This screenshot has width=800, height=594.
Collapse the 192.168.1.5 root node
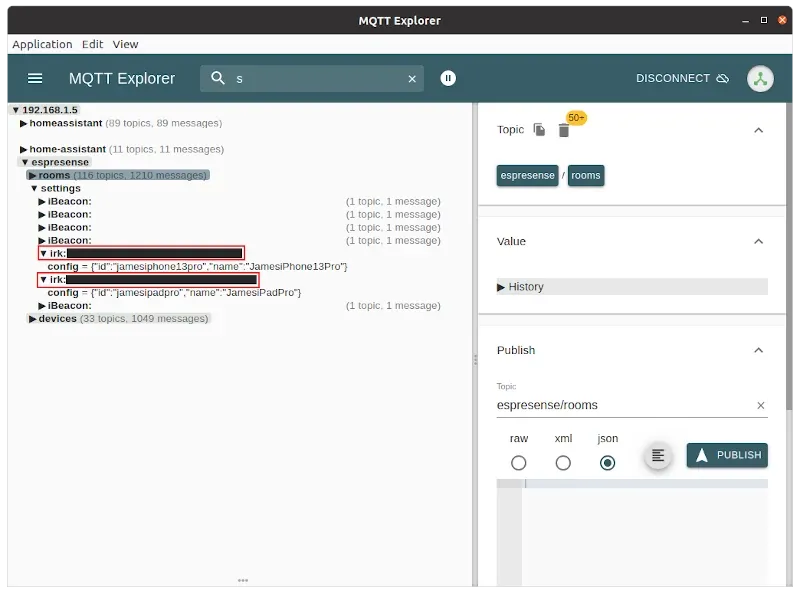point(16,110)
